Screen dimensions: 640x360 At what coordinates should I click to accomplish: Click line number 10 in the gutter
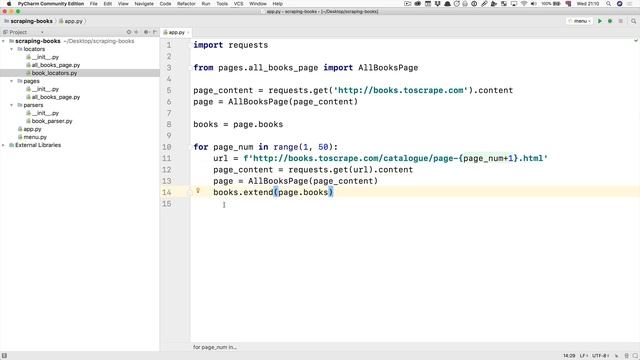[167, 147]
